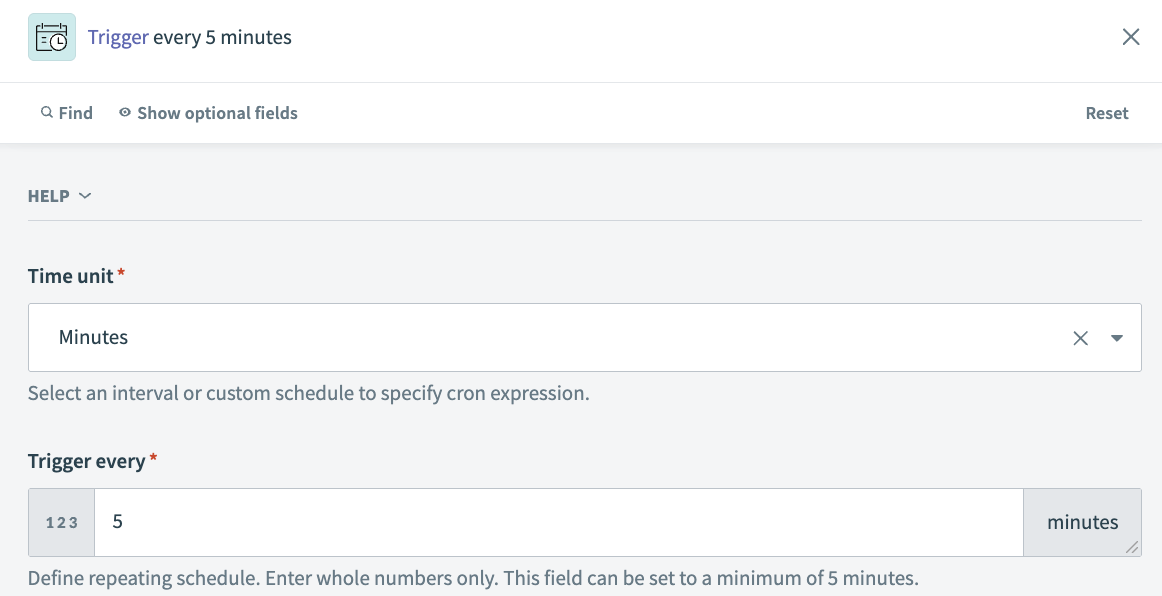Click the resize handle on the minutes field
1162x596 pixels.
(1133, 546)
